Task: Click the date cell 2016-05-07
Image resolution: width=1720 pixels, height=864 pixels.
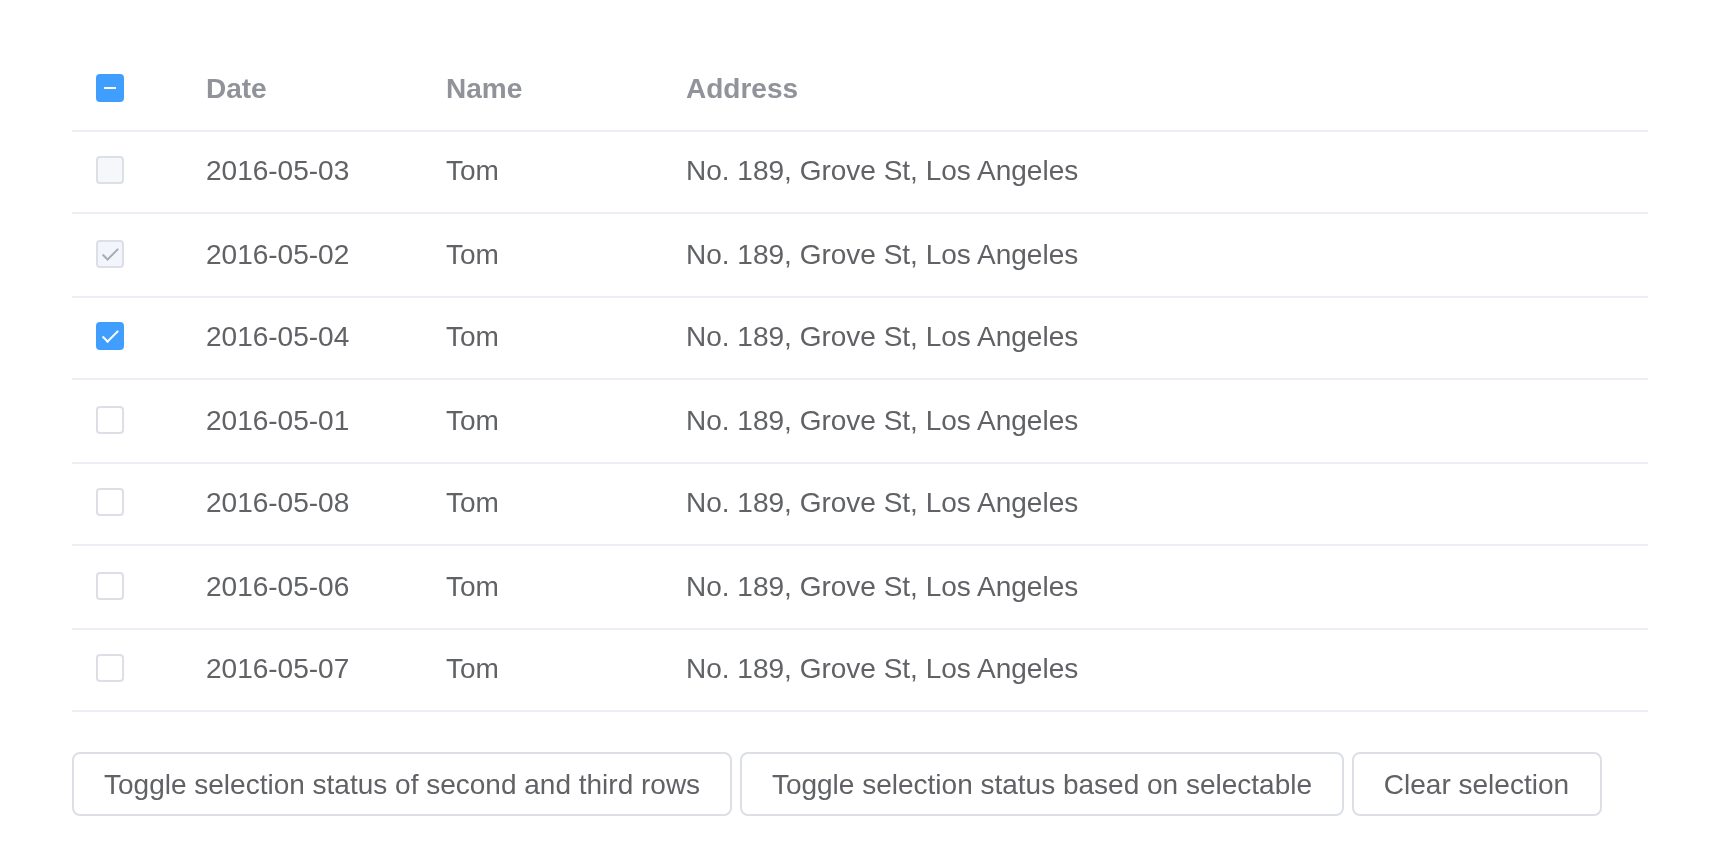Action: tap(278, 669)
